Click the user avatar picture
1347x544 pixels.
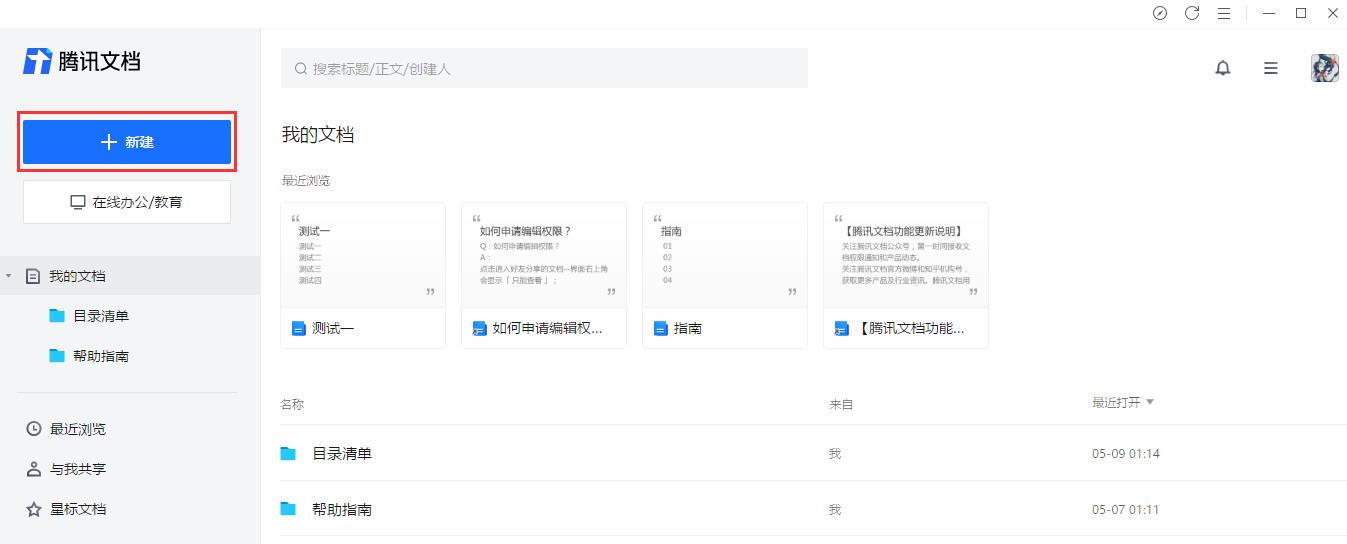1325,68
